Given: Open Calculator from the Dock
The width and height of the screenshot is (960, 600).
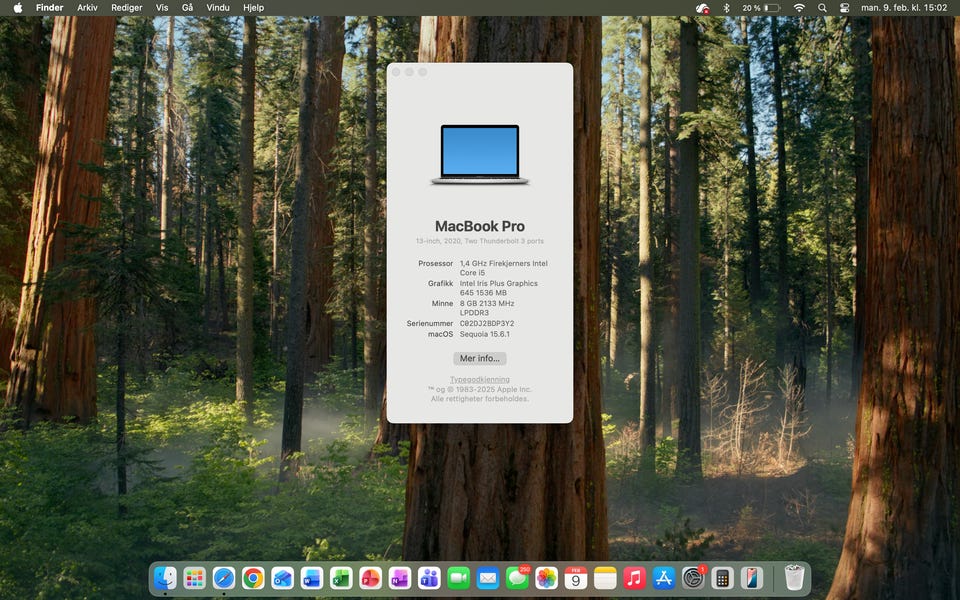Looking at the screenshot, I should (x=722, y=577).
